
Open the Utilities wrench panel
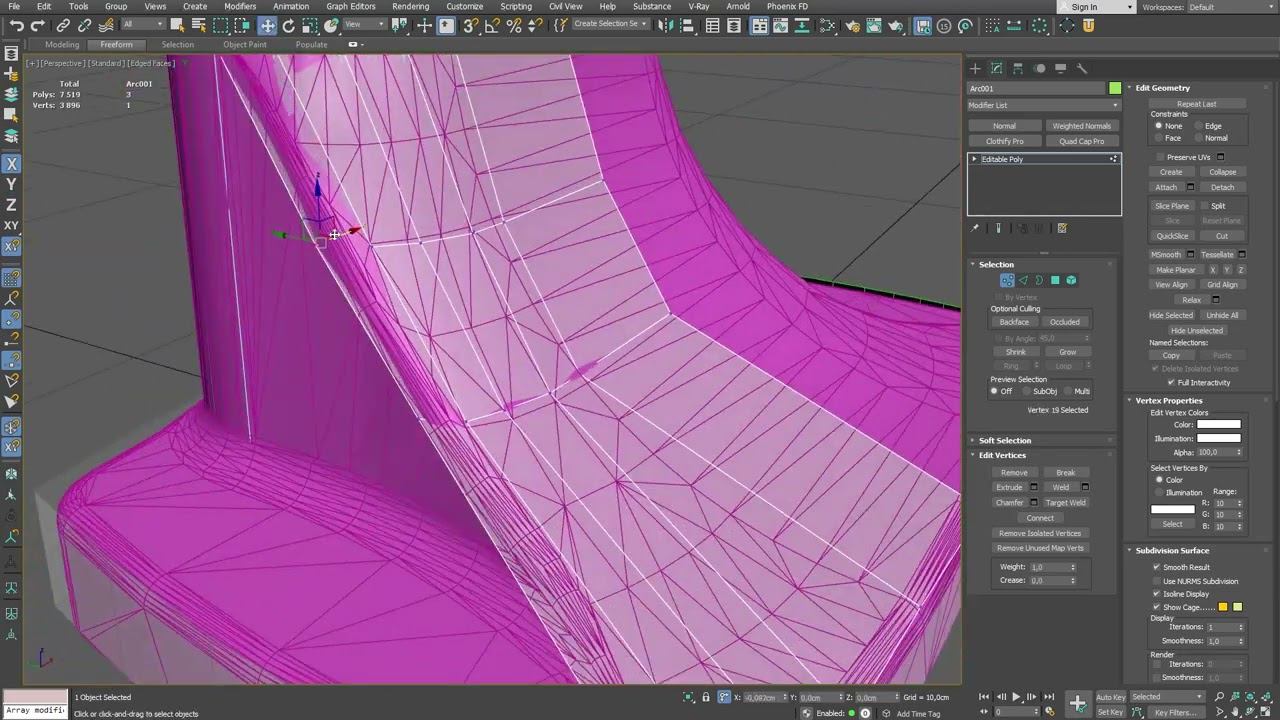1082,68
